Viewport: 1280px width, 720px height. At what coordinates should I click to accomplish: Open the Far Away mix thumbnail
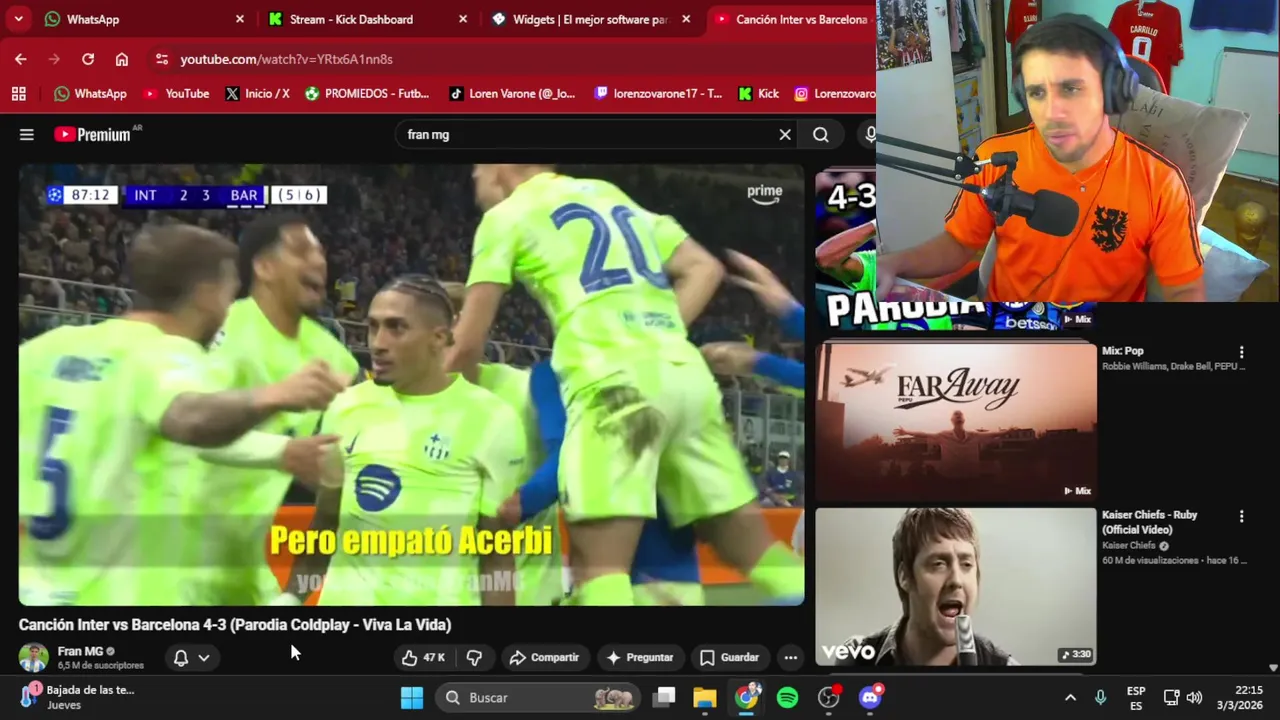click(x=956, y=421)
